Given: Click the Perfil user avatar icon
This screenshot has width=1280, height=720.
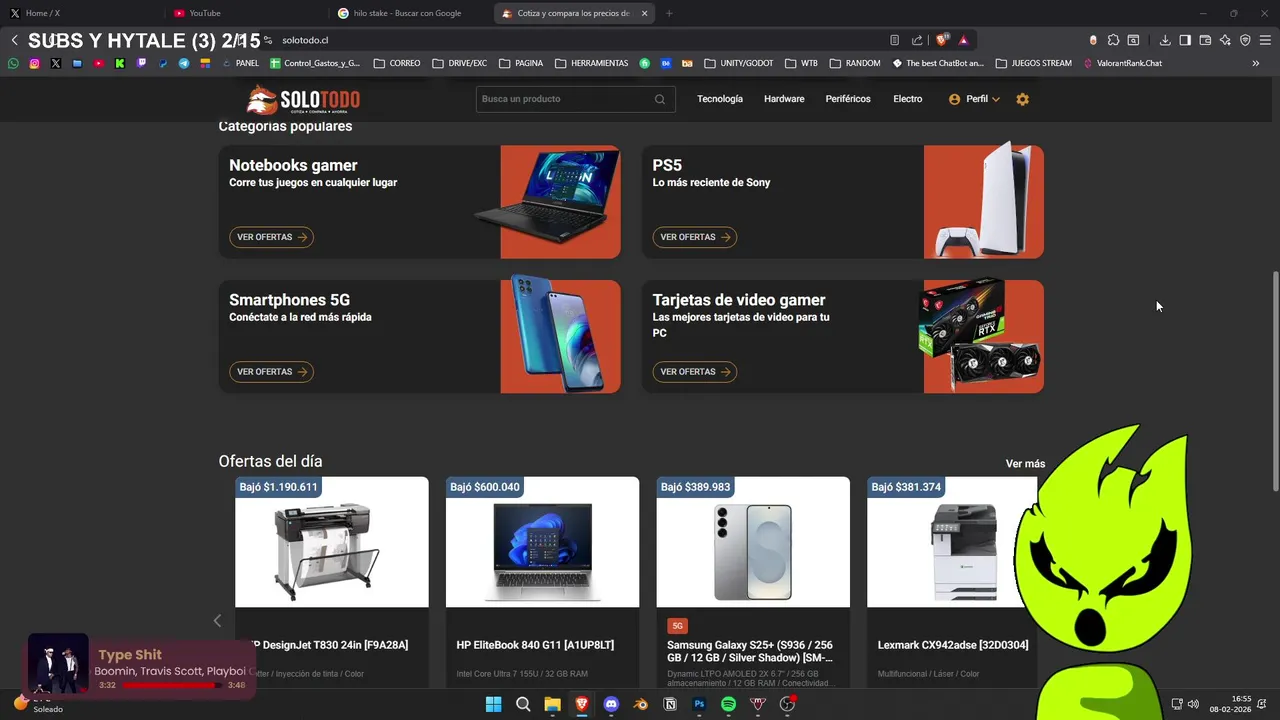Looking at the screenshot, I should [954, 99].
